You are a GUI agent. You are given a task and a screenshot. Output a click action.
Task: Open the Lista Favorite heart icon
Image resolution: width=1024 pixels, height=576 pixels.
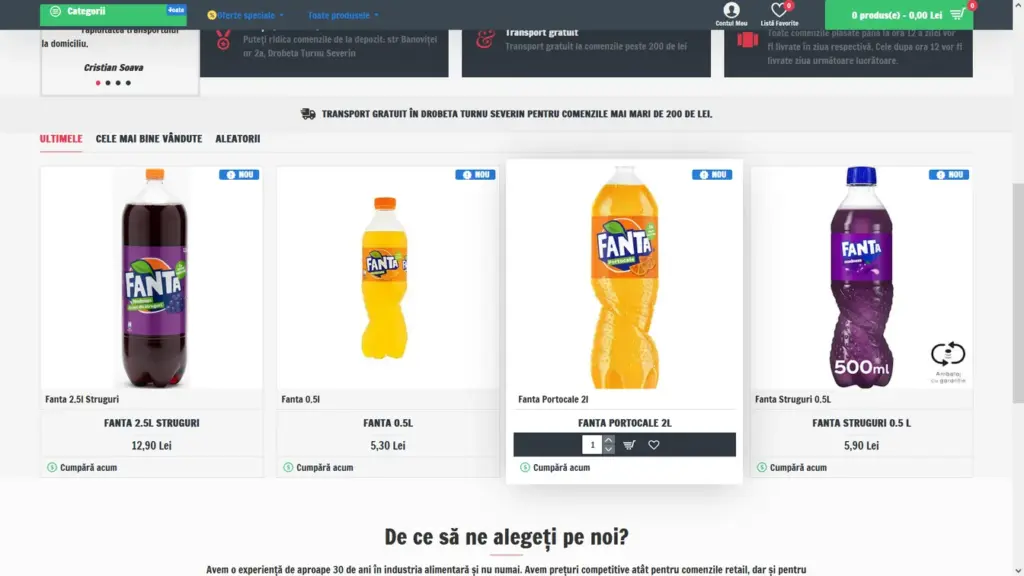click(x=778, y=10)
